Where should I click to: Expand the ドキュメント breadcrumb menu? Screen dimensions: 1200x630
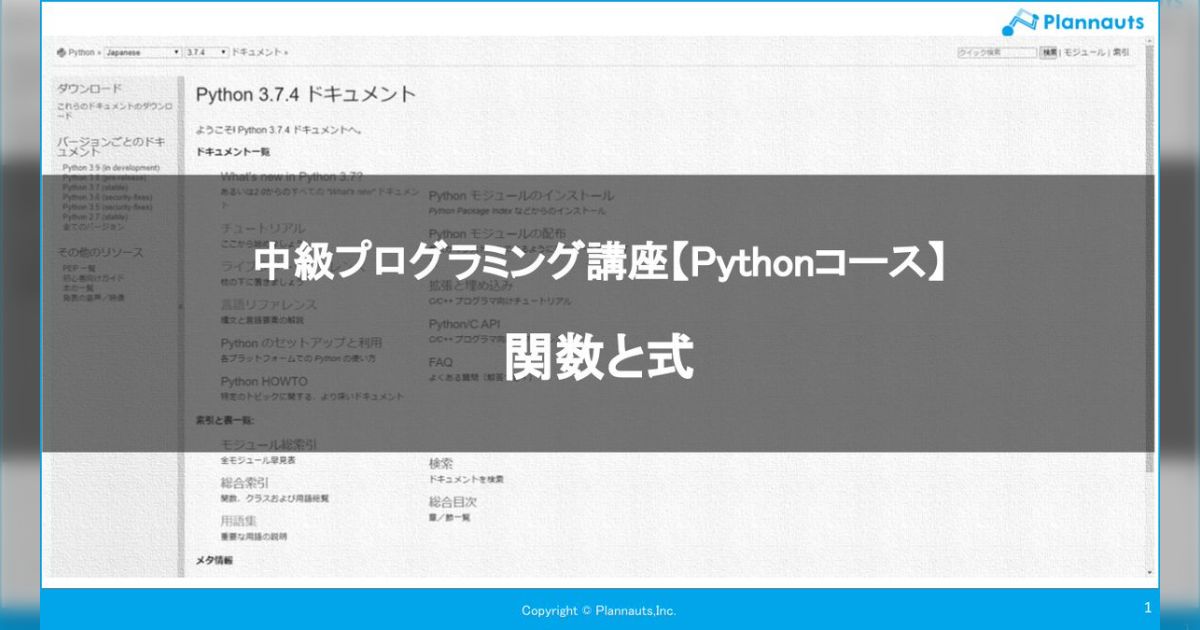[x=255, y=52]
